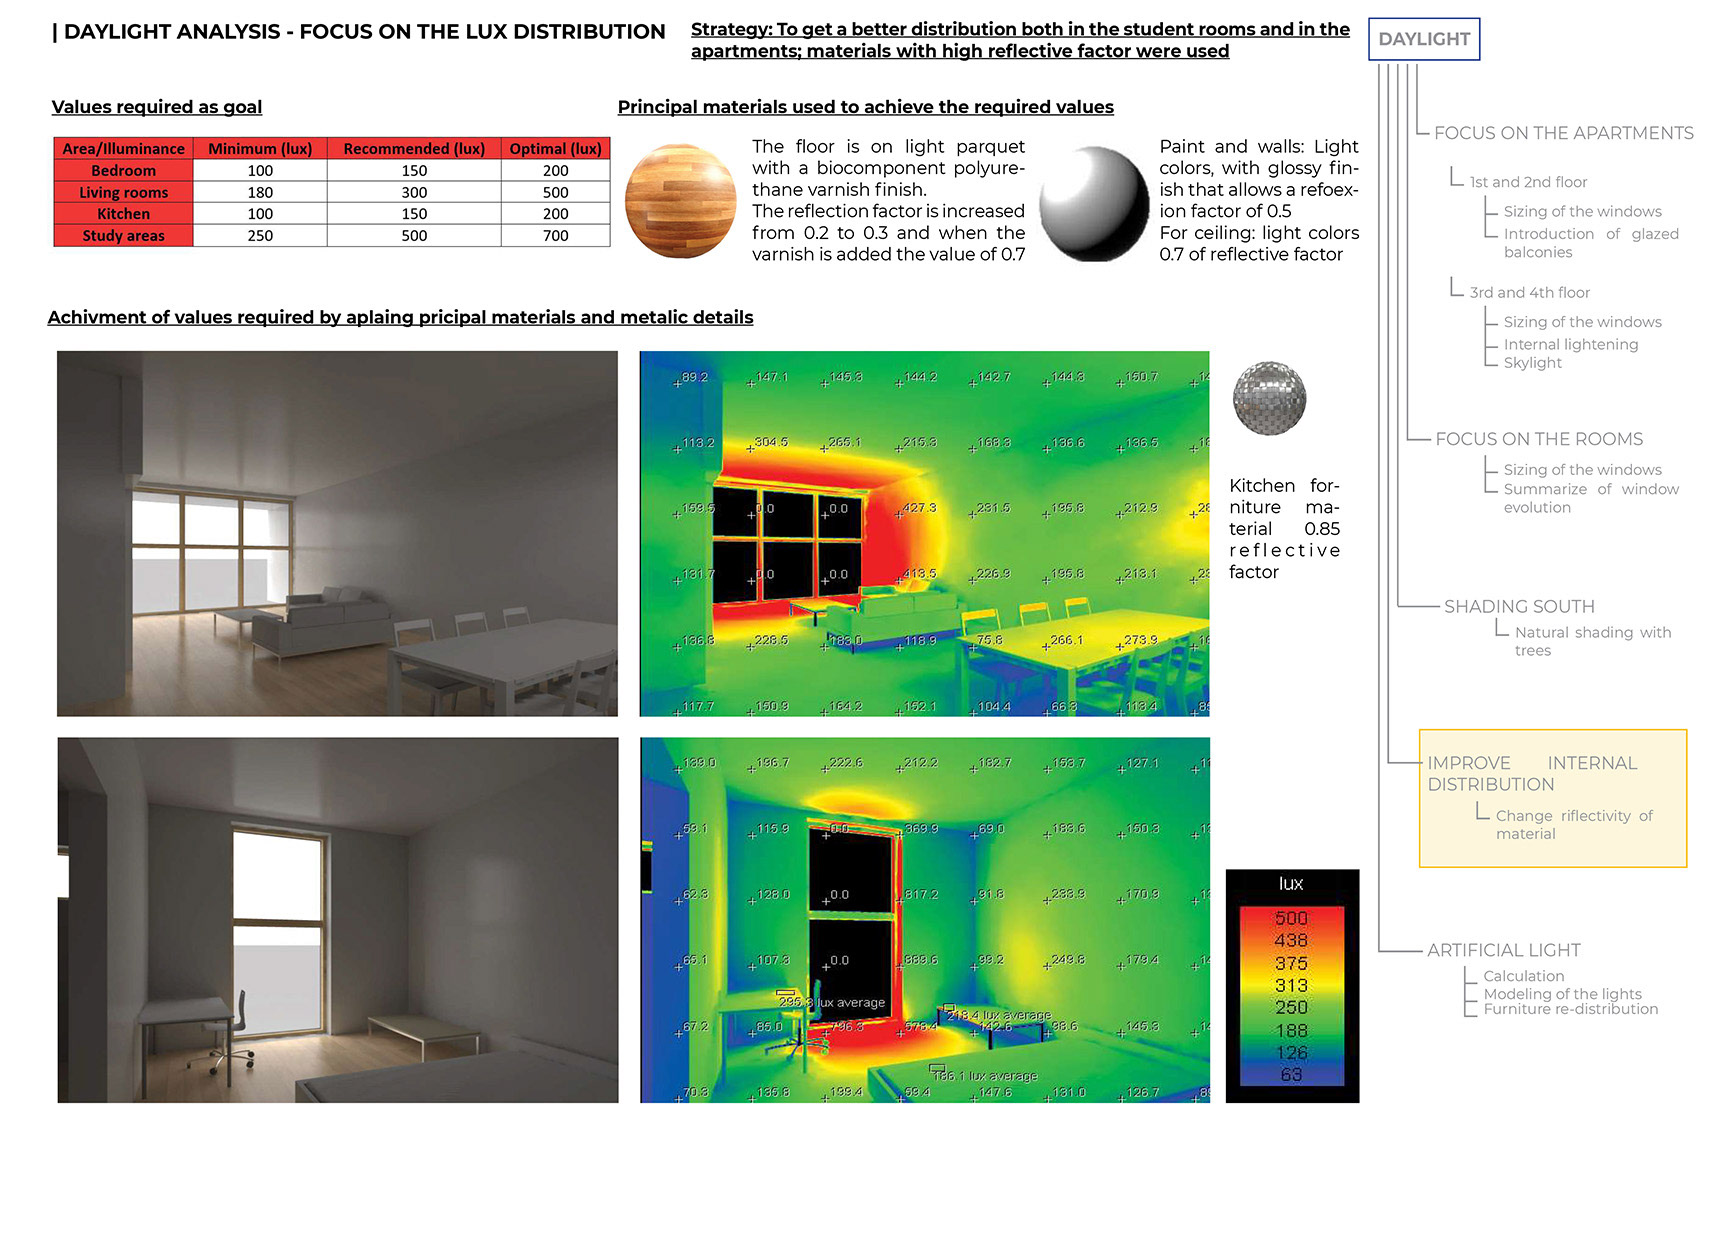Select the 1st and 2nd floor entry
1713x1233 pixels.
1528,182
